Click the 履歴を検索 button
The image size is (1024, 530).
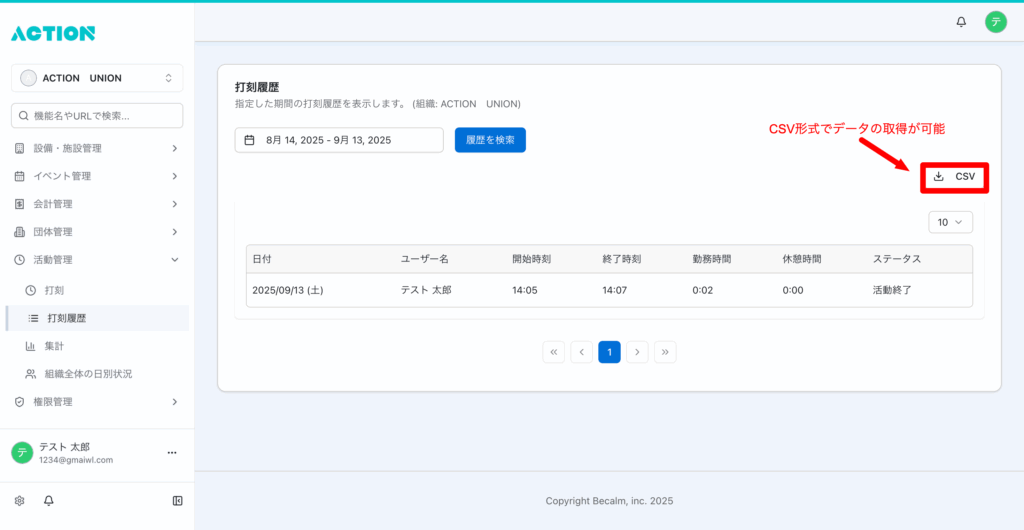490,140
